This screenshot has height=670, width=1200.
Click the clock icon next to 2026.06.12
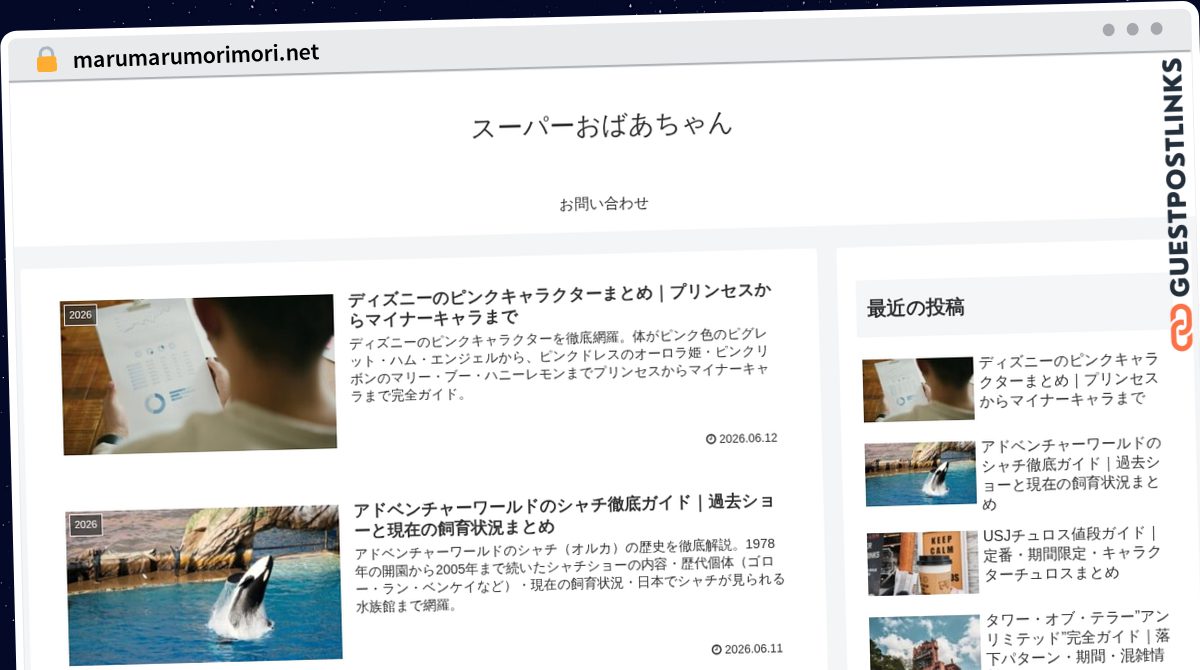pyautogui.click(x=711, y=438)
